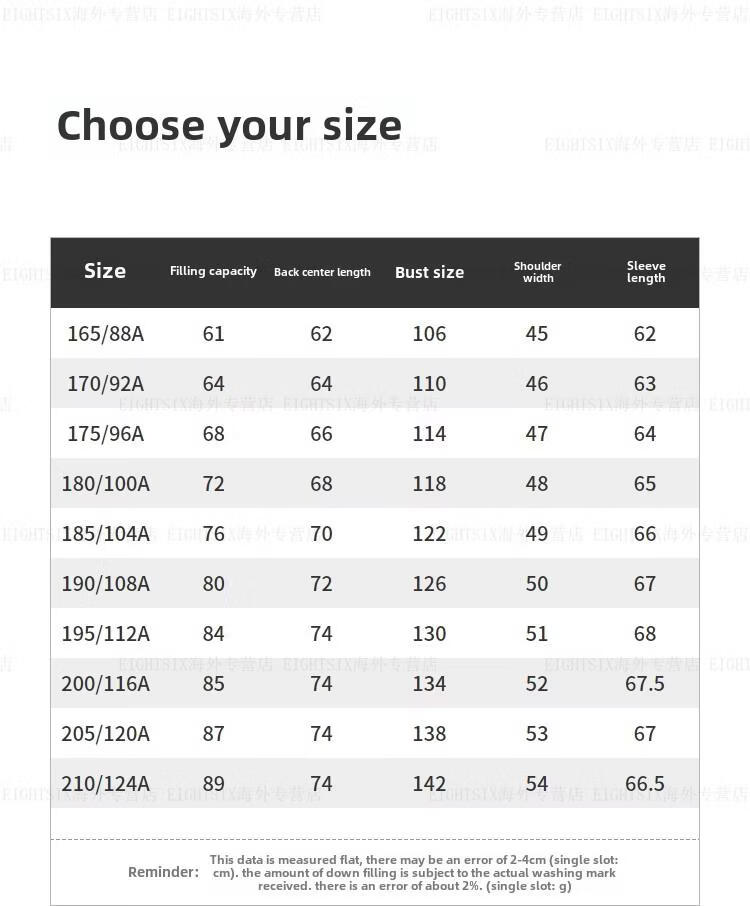750x906 pixels.
Task: Click the bust size value 142
Action: [x=429, y=783]
